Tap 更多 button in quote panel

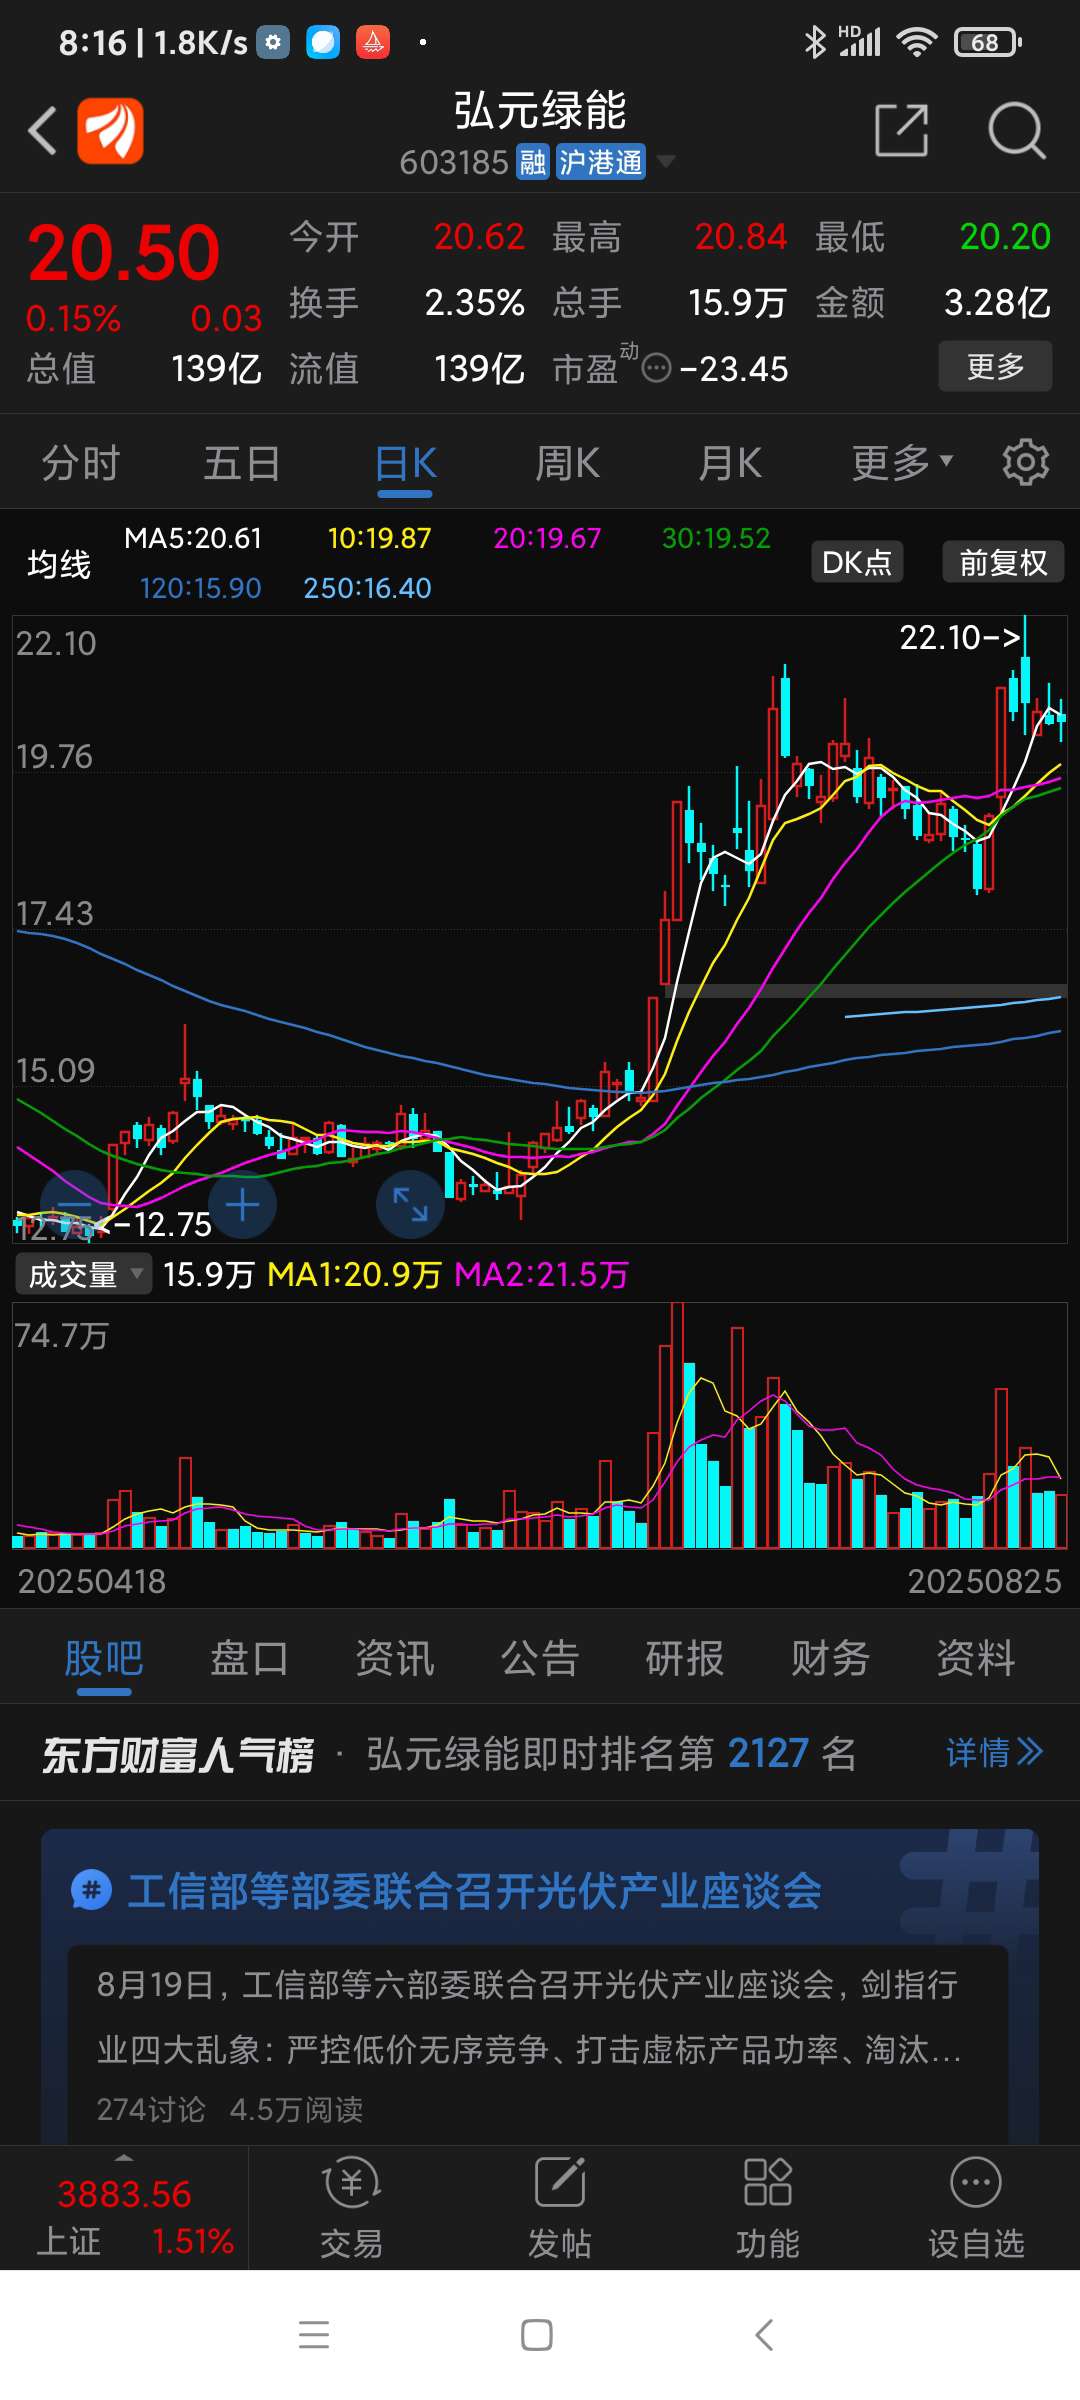995,366
